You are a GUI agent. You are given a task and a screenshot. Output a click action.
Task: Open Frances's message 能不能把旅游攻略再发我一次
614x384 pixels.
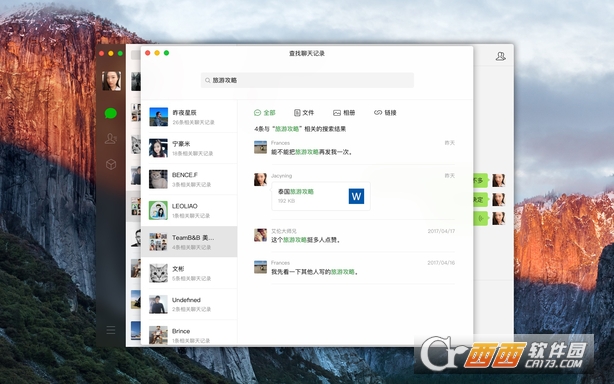(312, 152)
